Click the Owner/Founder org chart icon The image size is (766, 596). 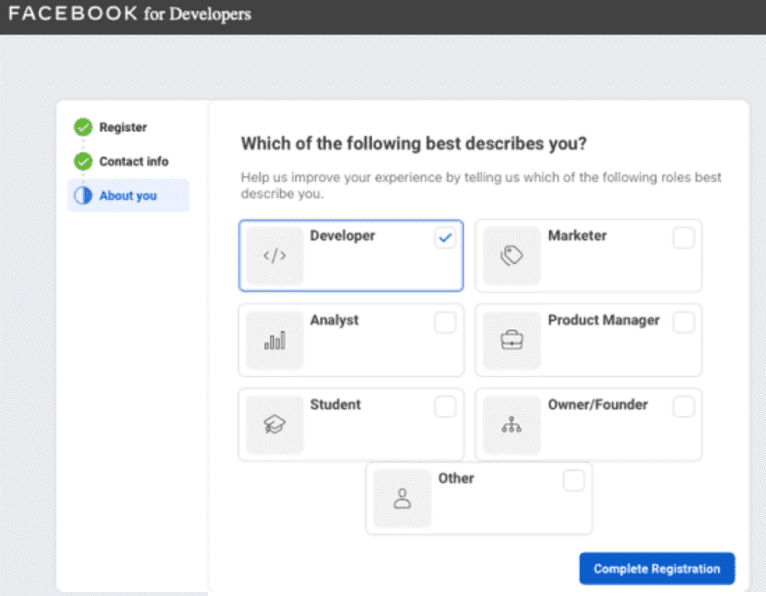(x=511, y=425)
